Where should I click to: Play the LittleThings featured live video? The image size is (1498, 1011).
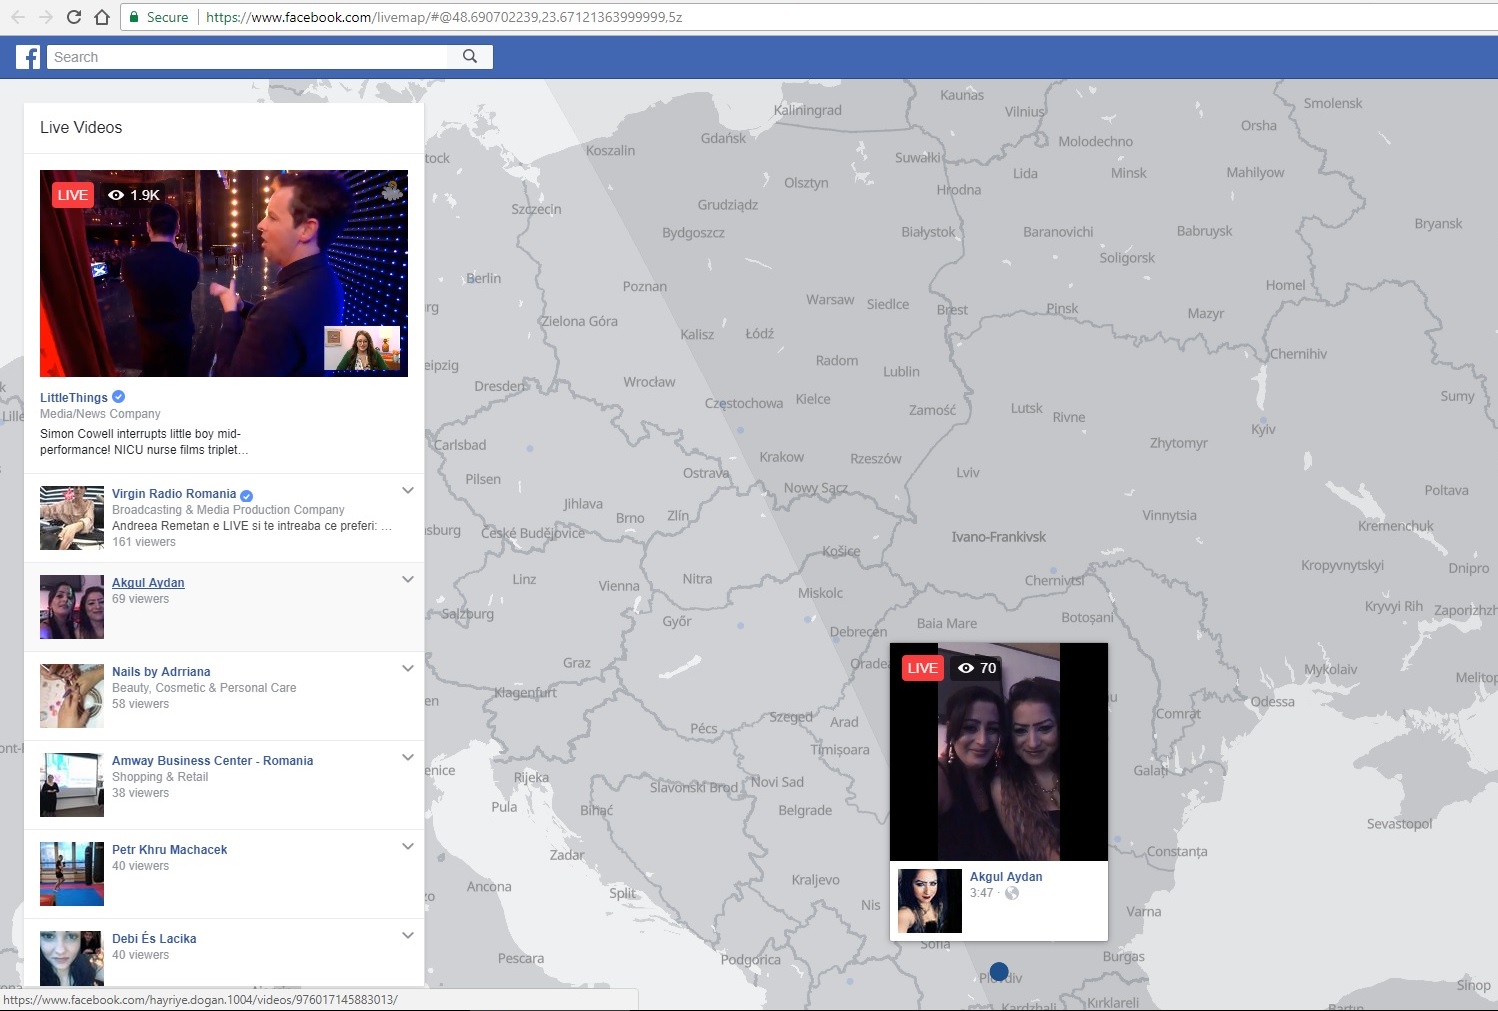pos(224,273)
